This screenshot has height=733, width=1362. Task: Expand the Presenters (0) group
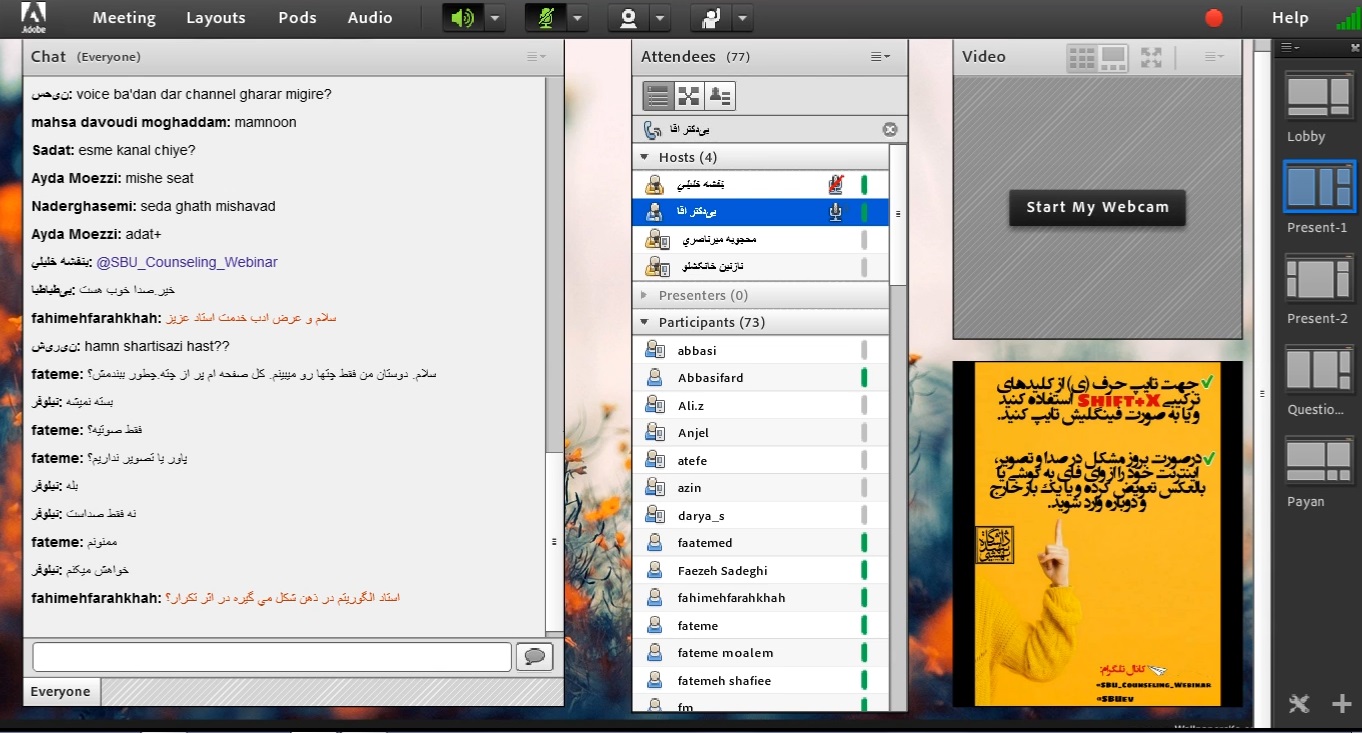click(x=644, y=295)
